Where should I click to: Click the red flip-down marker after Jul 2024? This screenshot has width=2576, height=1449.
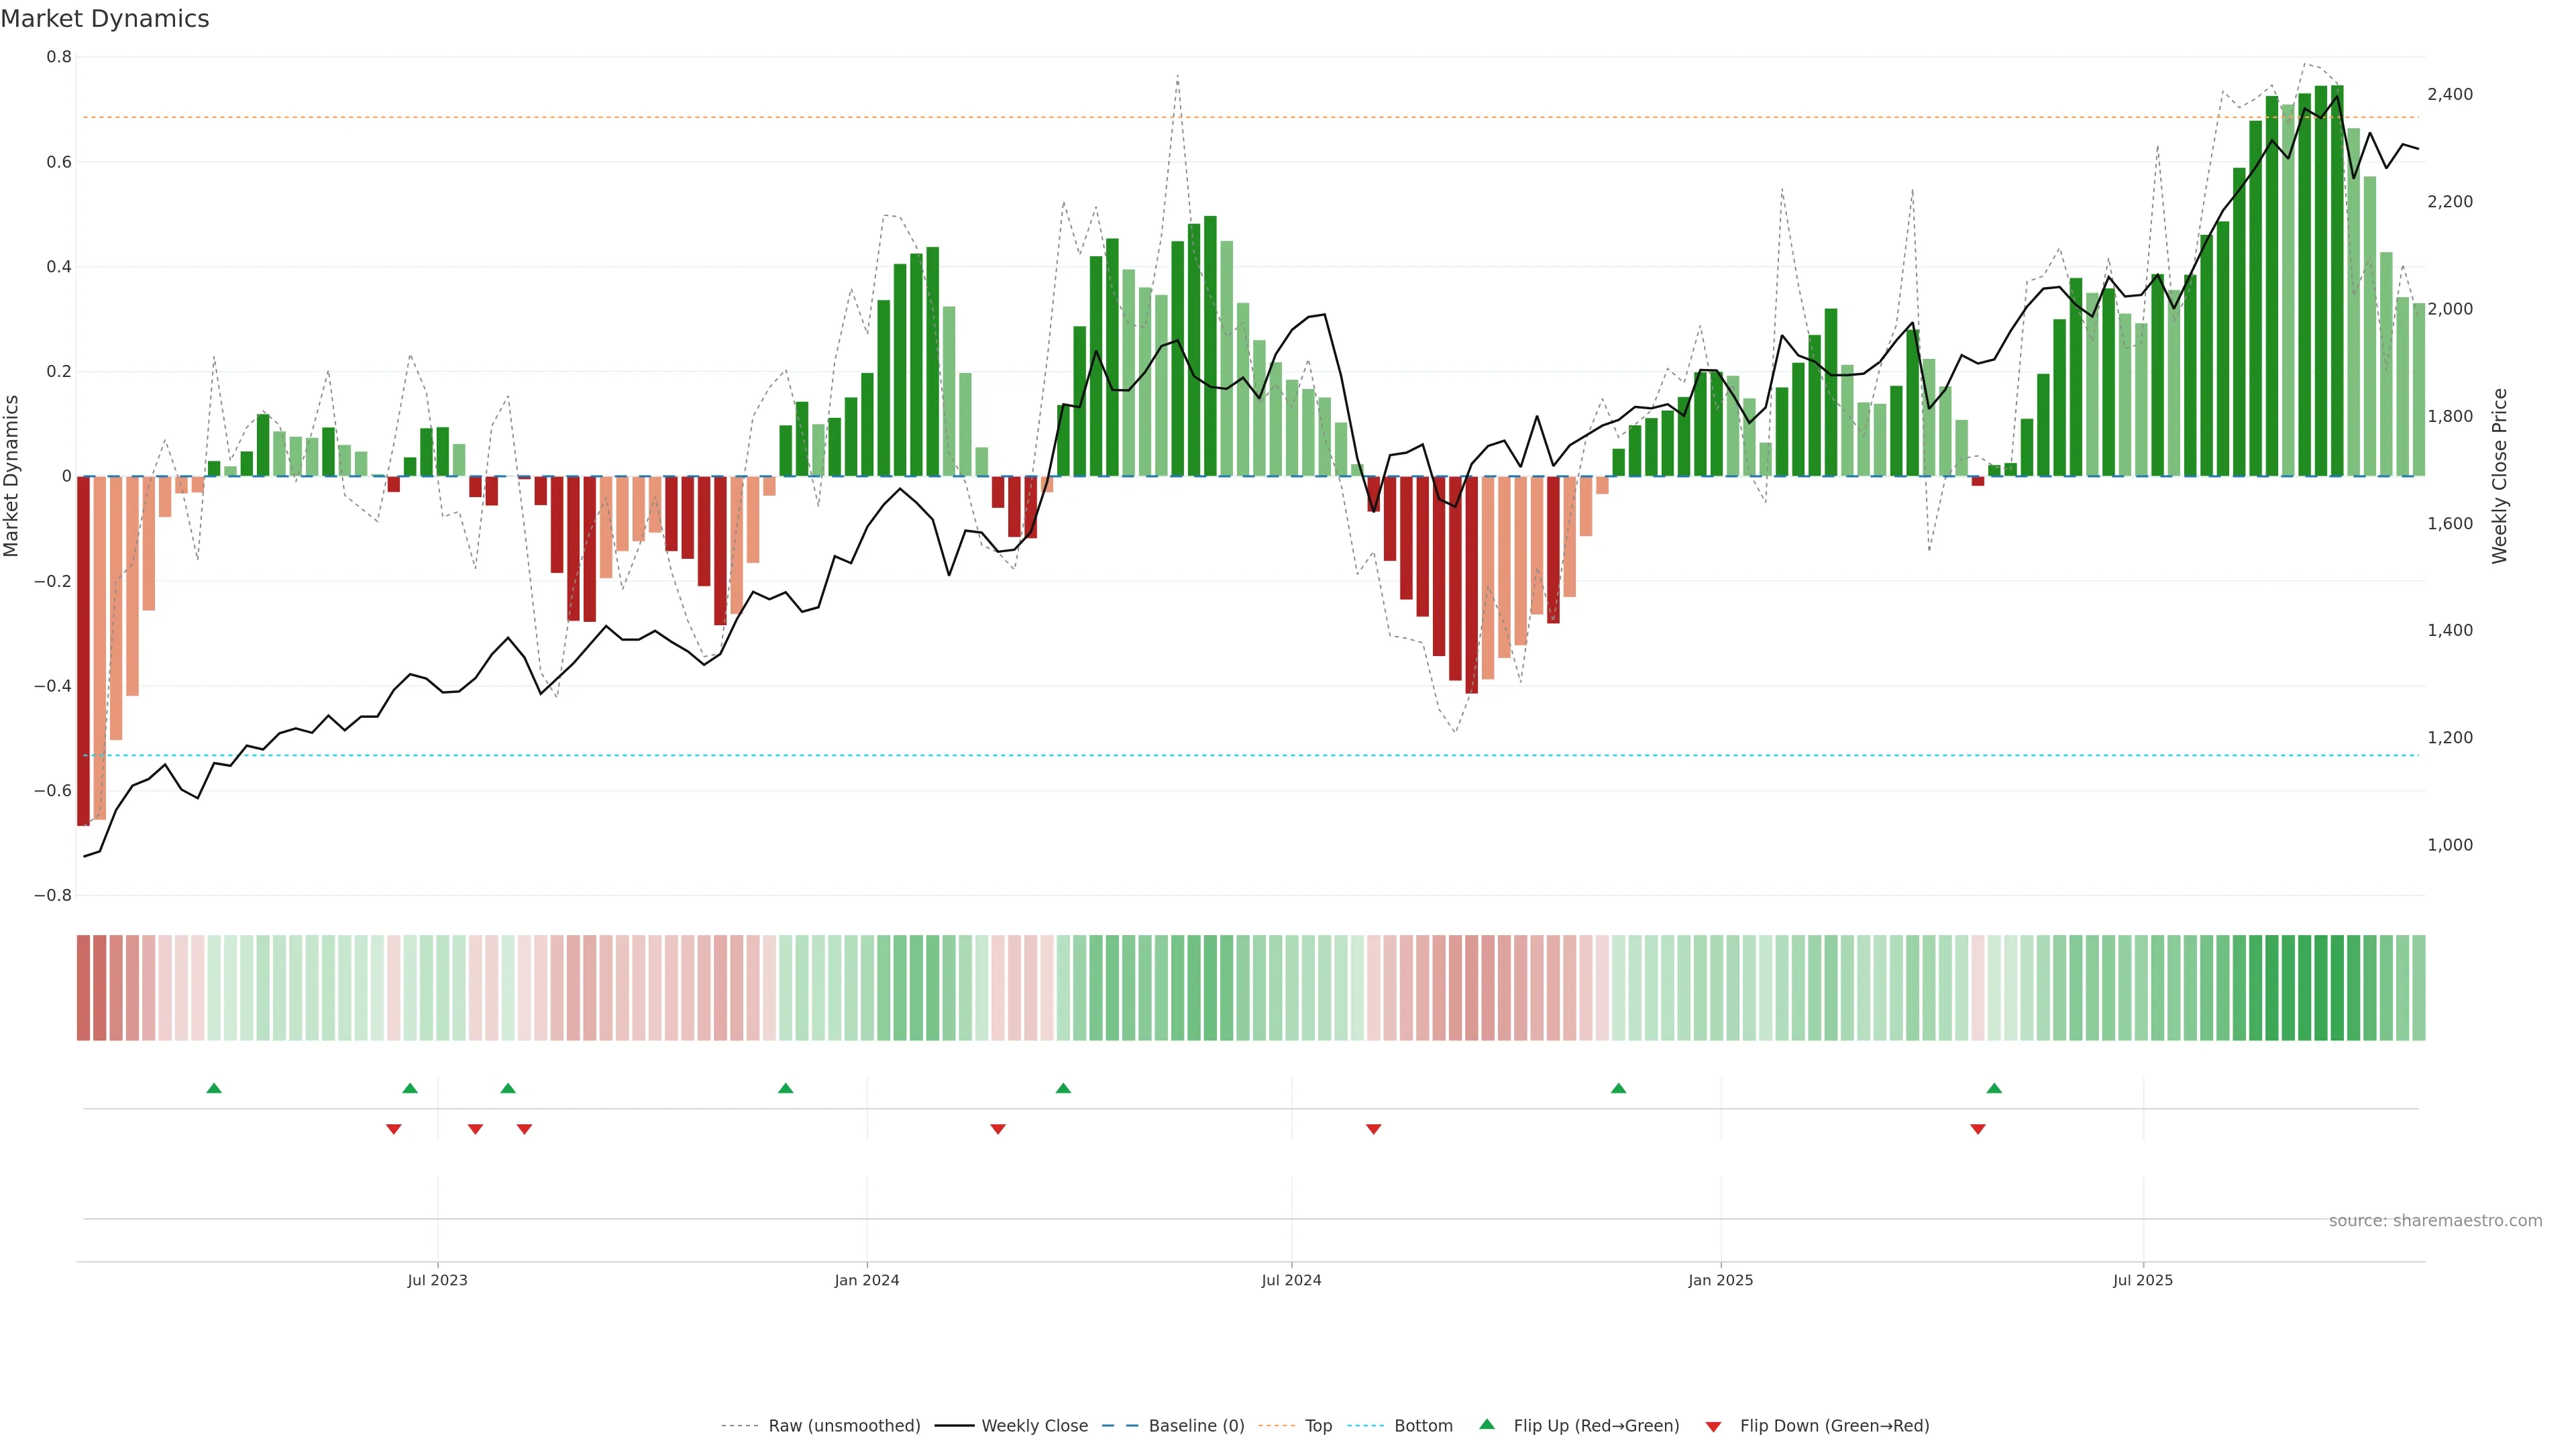click(1374, 1129)
